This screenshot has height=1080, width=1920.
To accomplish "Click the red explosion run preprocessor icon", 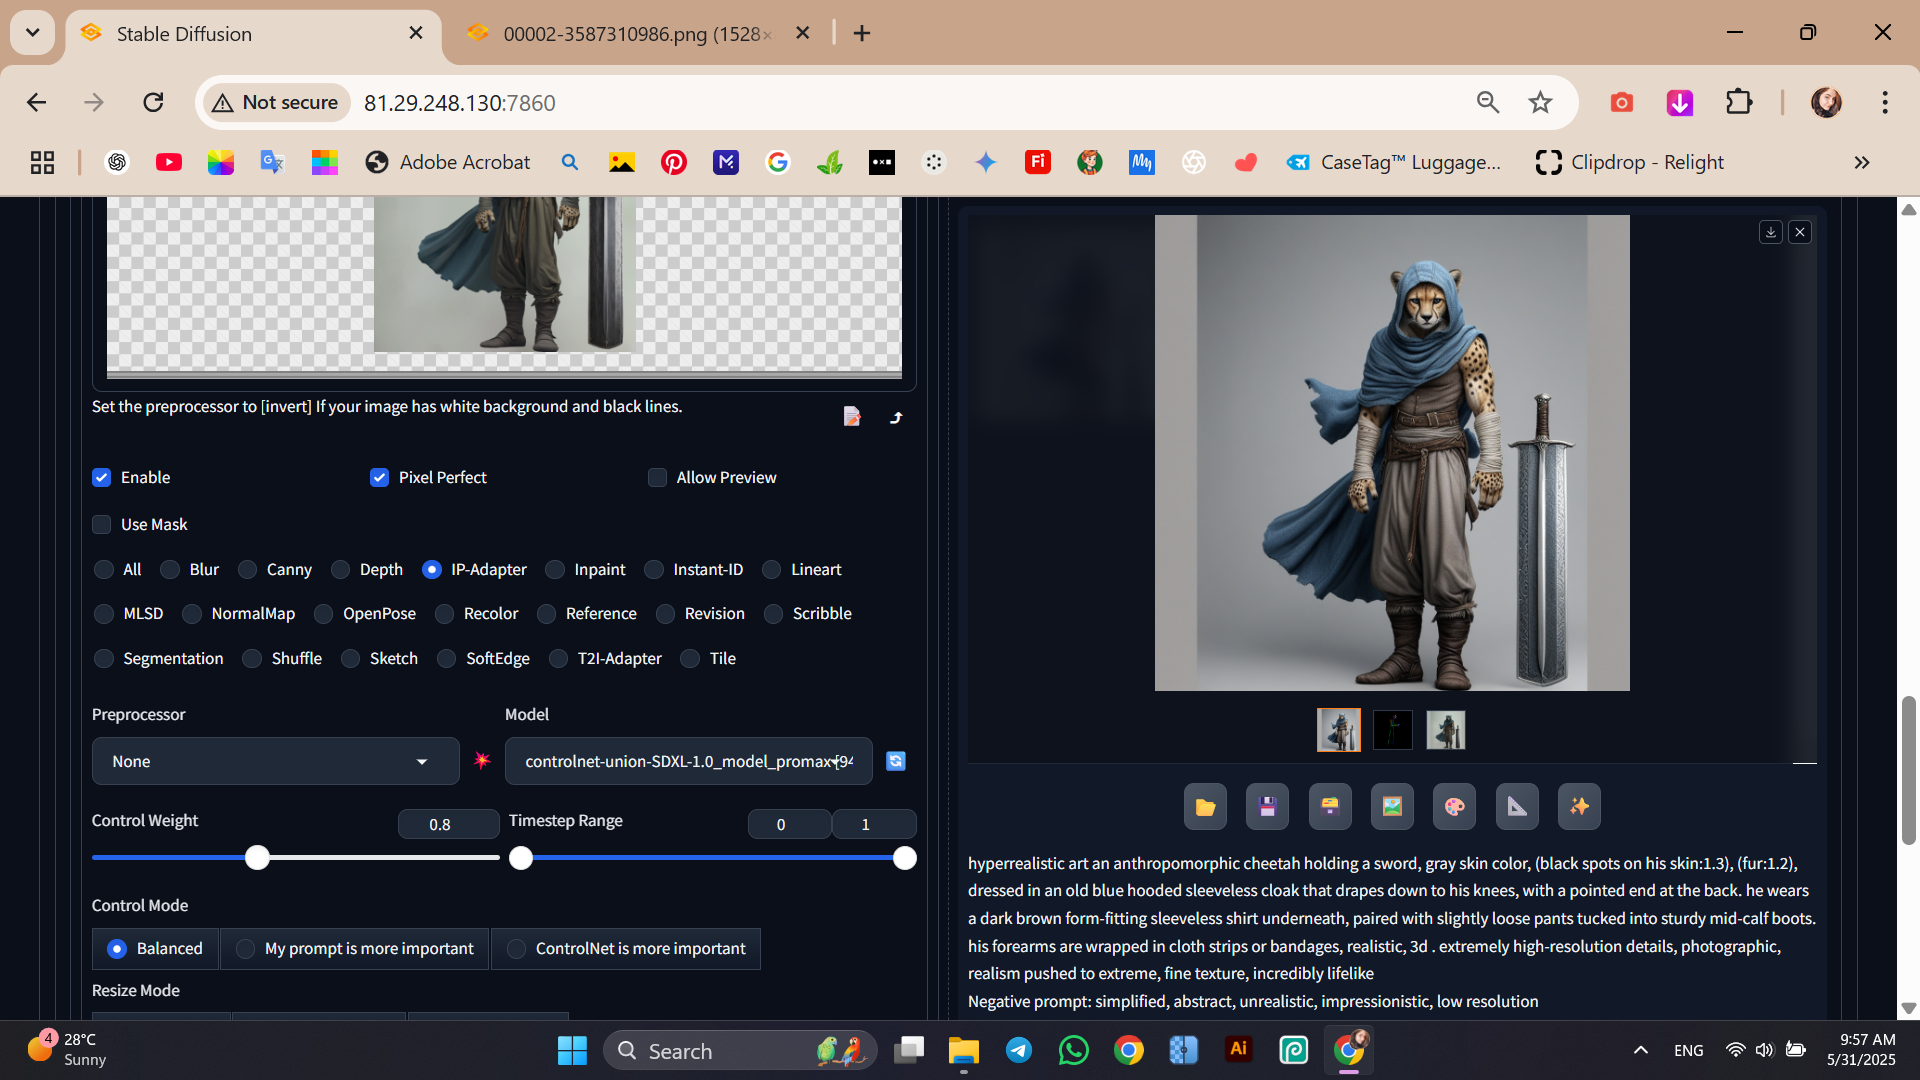I will pos(482,761).
